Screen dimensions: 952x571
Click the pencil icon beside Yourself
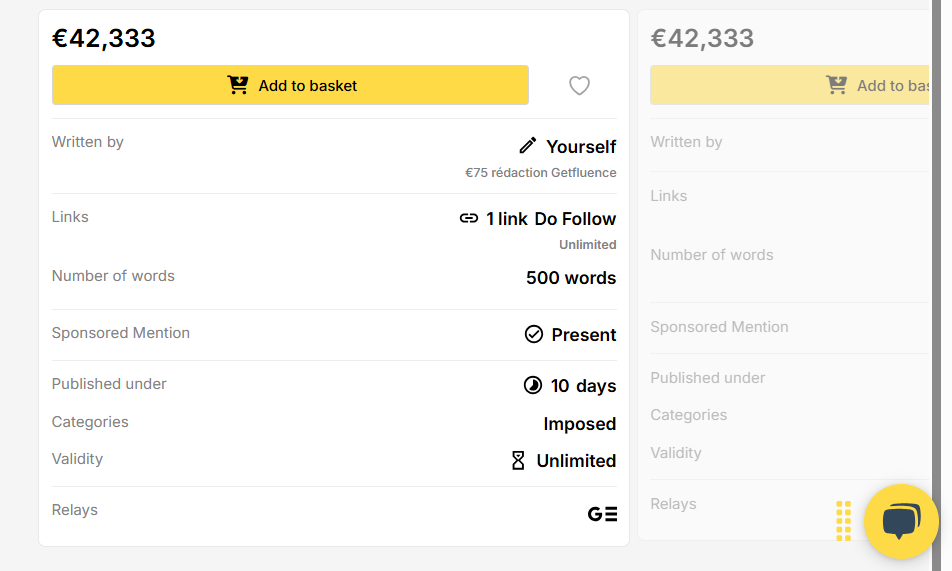point(528,146)
